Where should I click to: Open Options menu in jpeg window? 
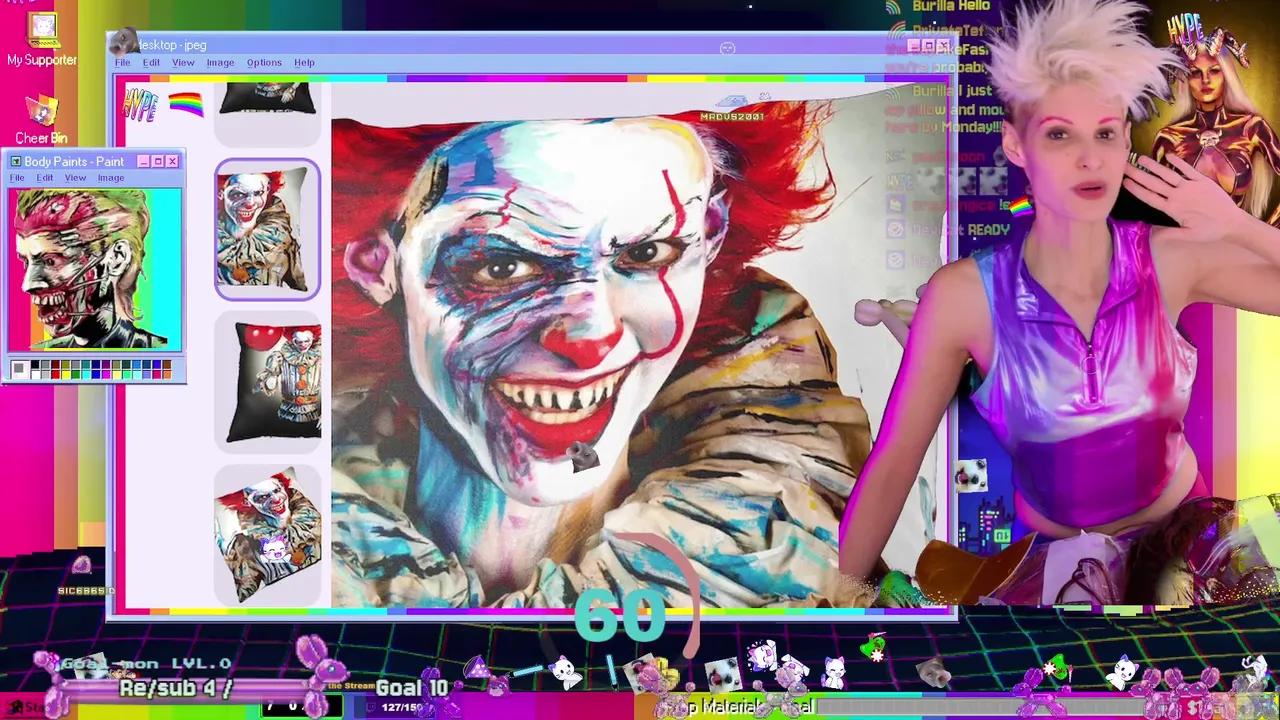point(264,63)
